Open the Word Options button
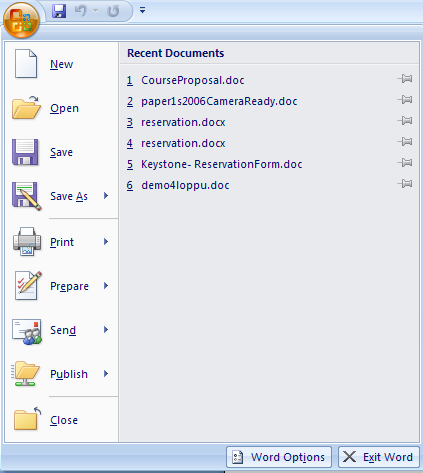 click(x=279, y=457)
